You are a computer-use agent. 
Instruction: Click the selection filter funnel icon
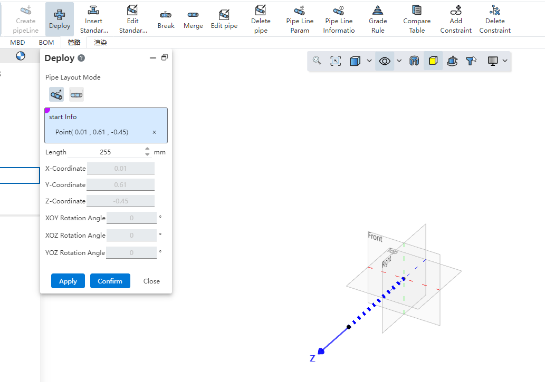pyautogui.click(x=471, y=61)
